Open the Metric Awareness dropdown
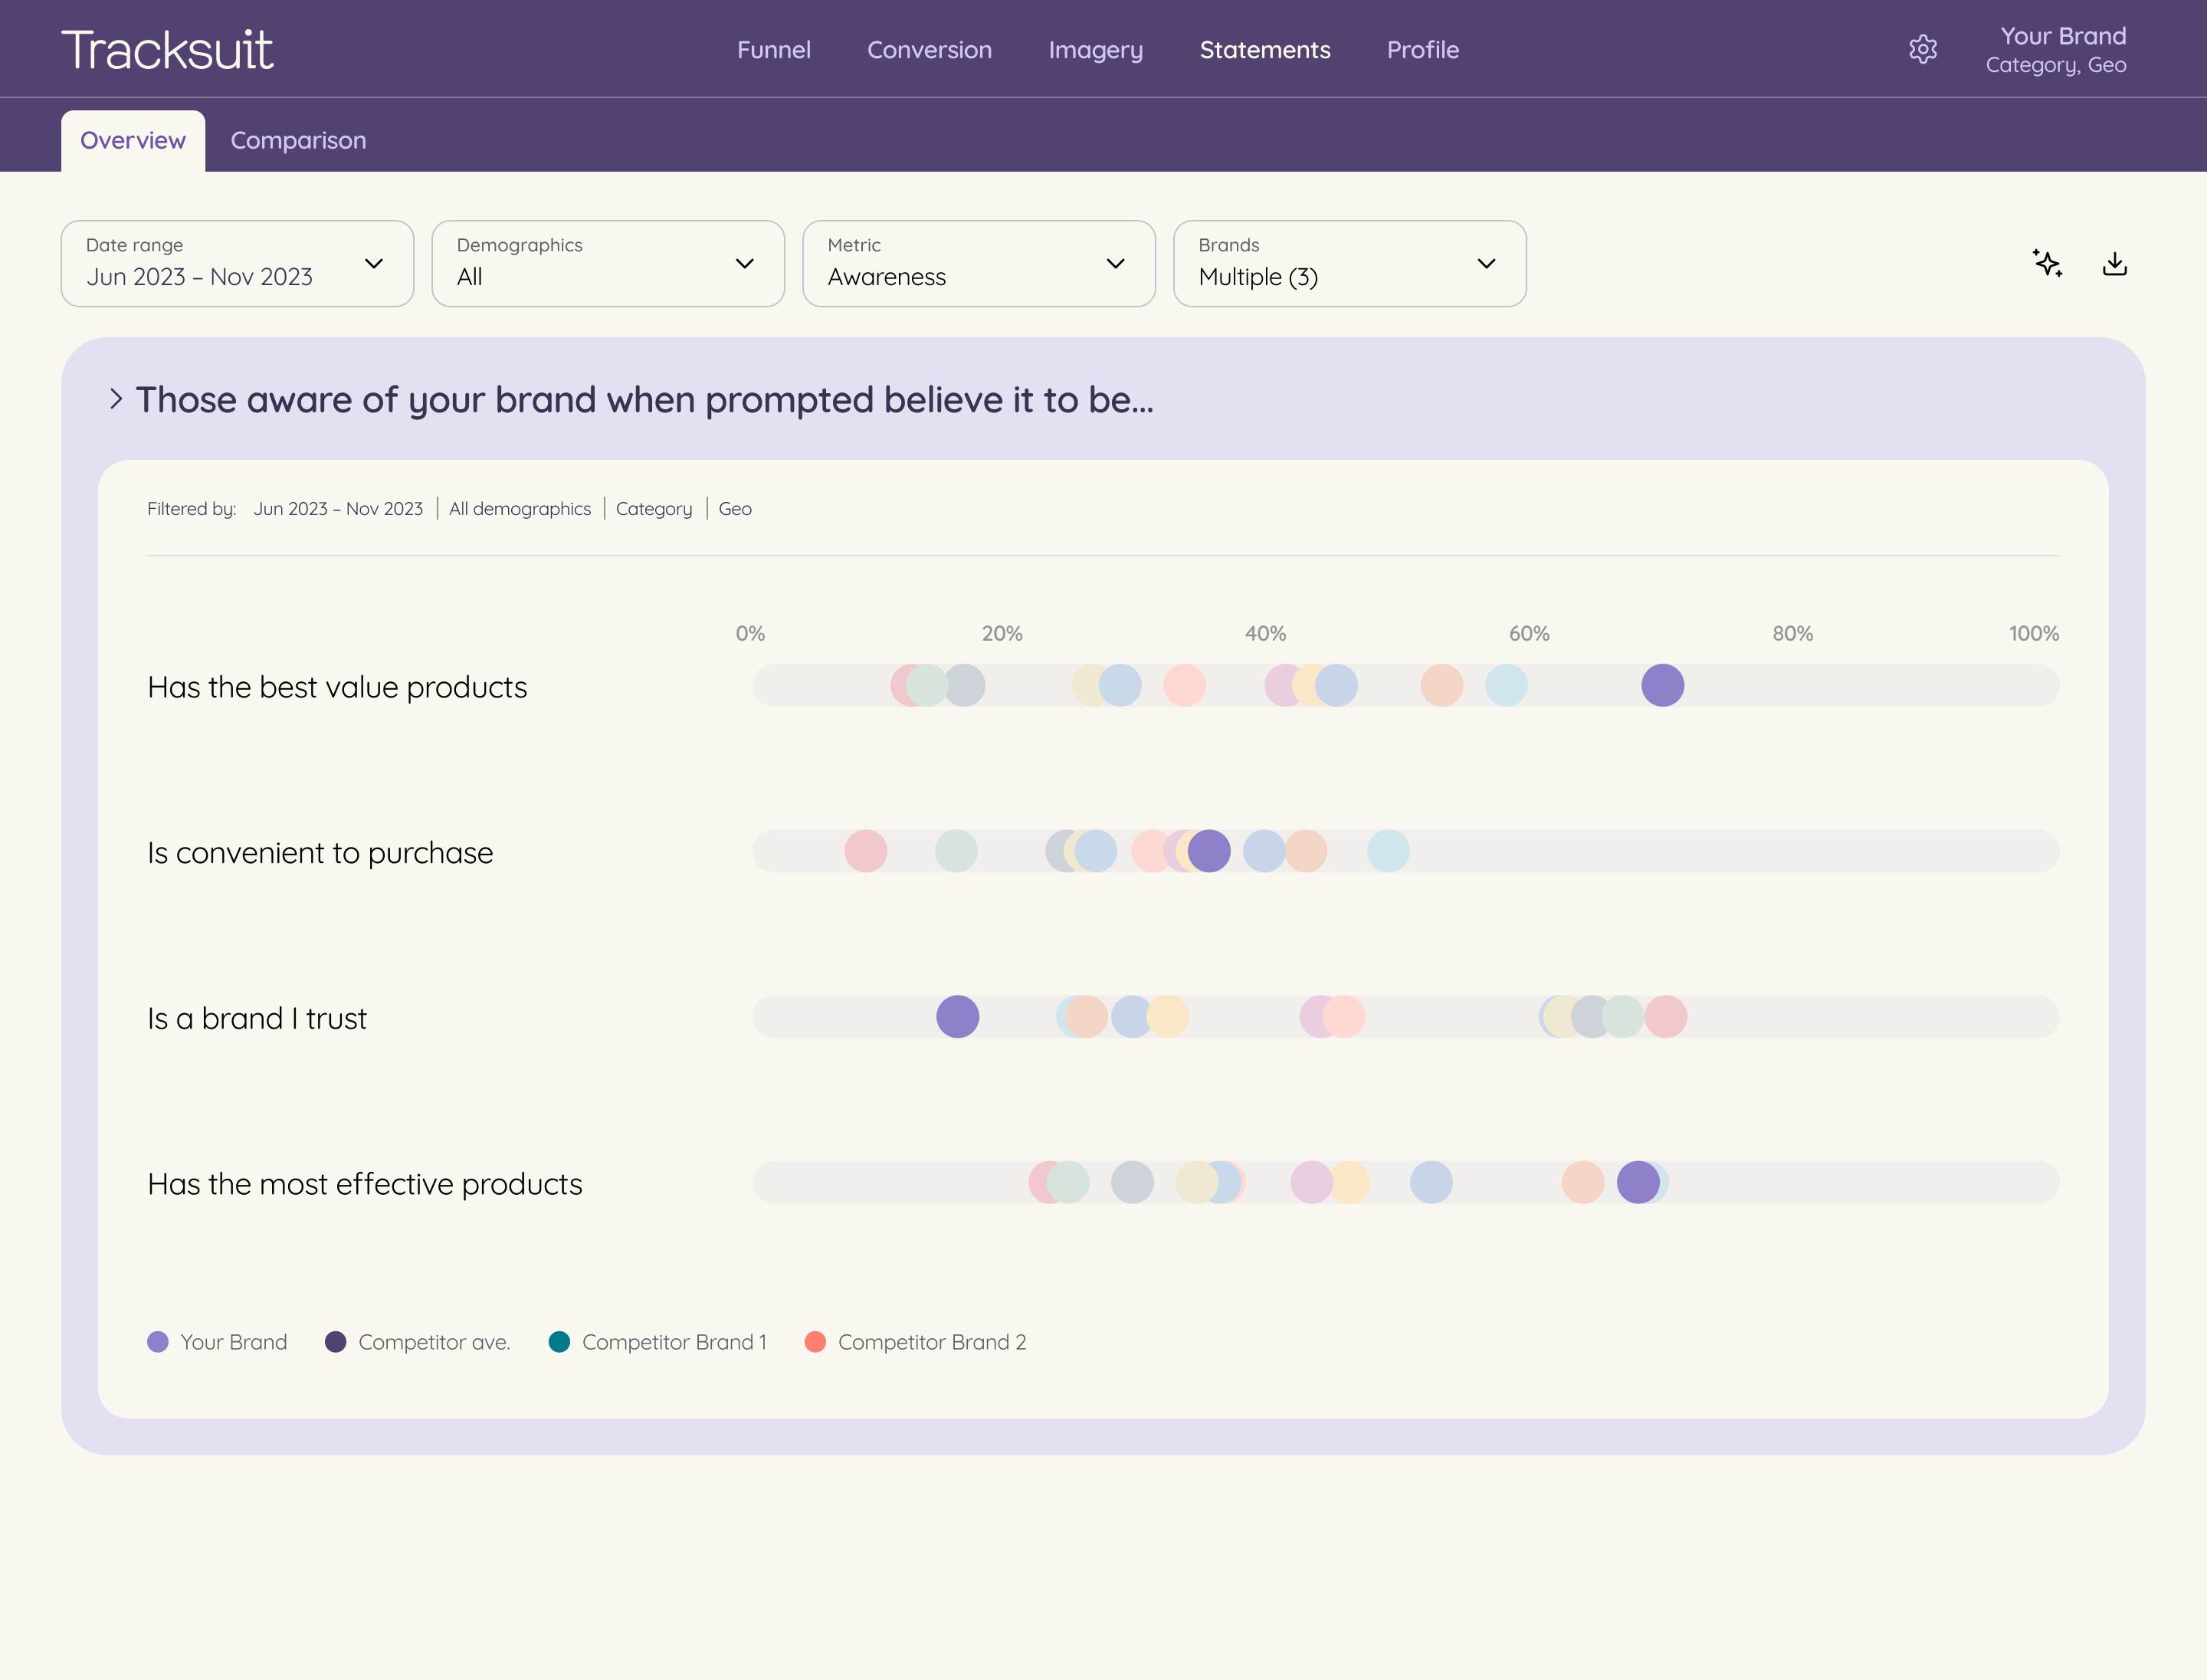Image resolution: width=2207 pixels, height=1680 pixels. pyautogui.click(x=979, y=263)
